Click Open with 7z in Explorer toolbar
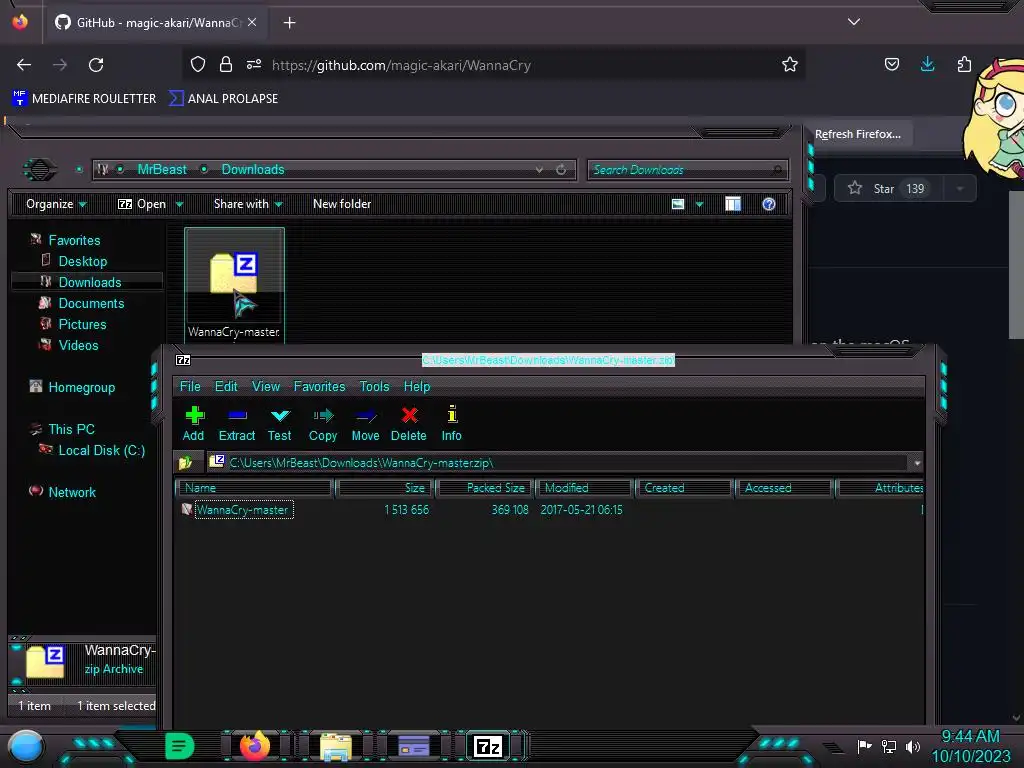 point(142,204)
